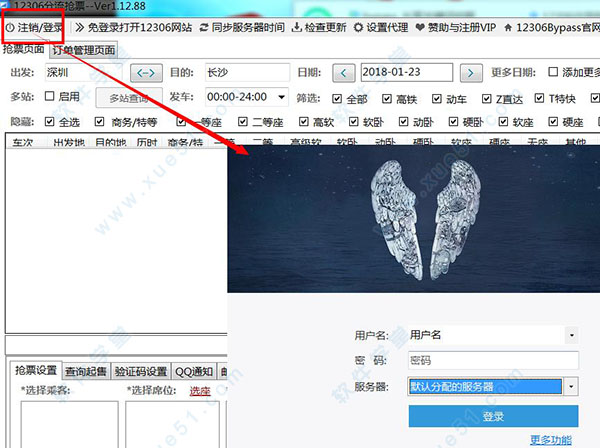Click the 密码 password field
Screen dimensions: 600x448
(493, 360)
